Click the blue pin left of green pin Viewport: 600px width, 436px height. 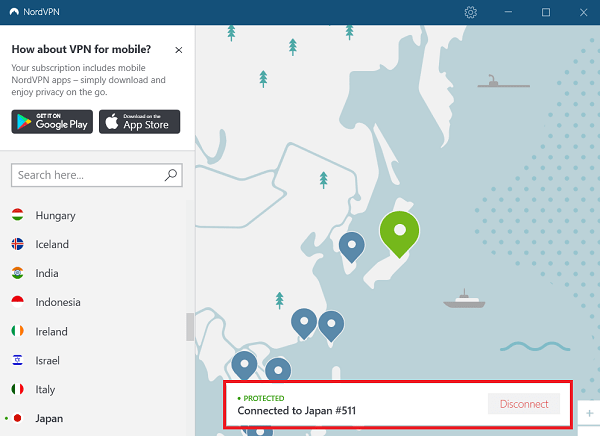(x=352, y=247)
